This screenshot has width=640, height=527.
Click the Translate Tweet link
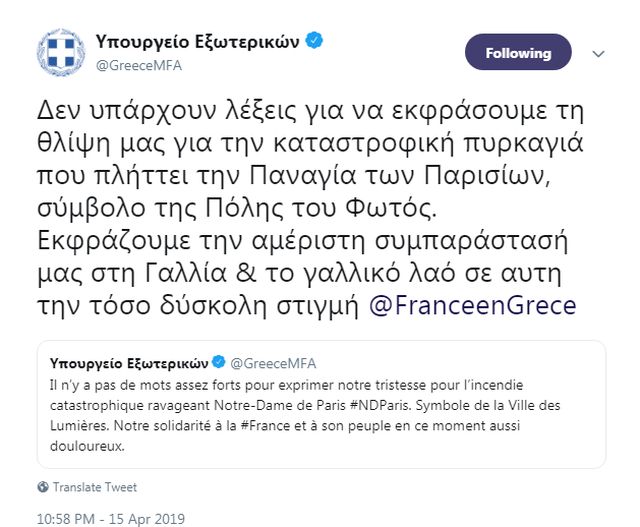94,487
